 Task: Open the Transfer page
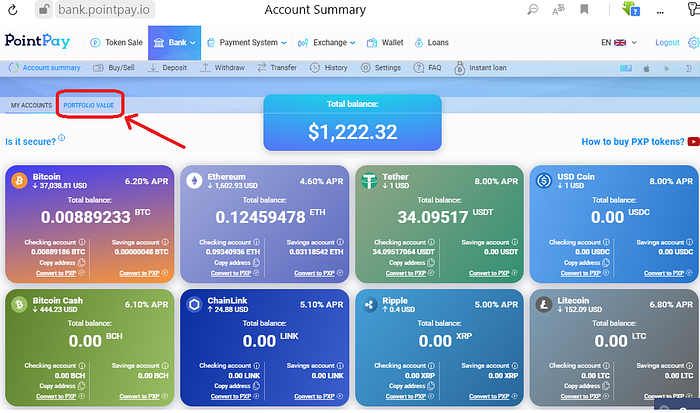tap(277, 67)
